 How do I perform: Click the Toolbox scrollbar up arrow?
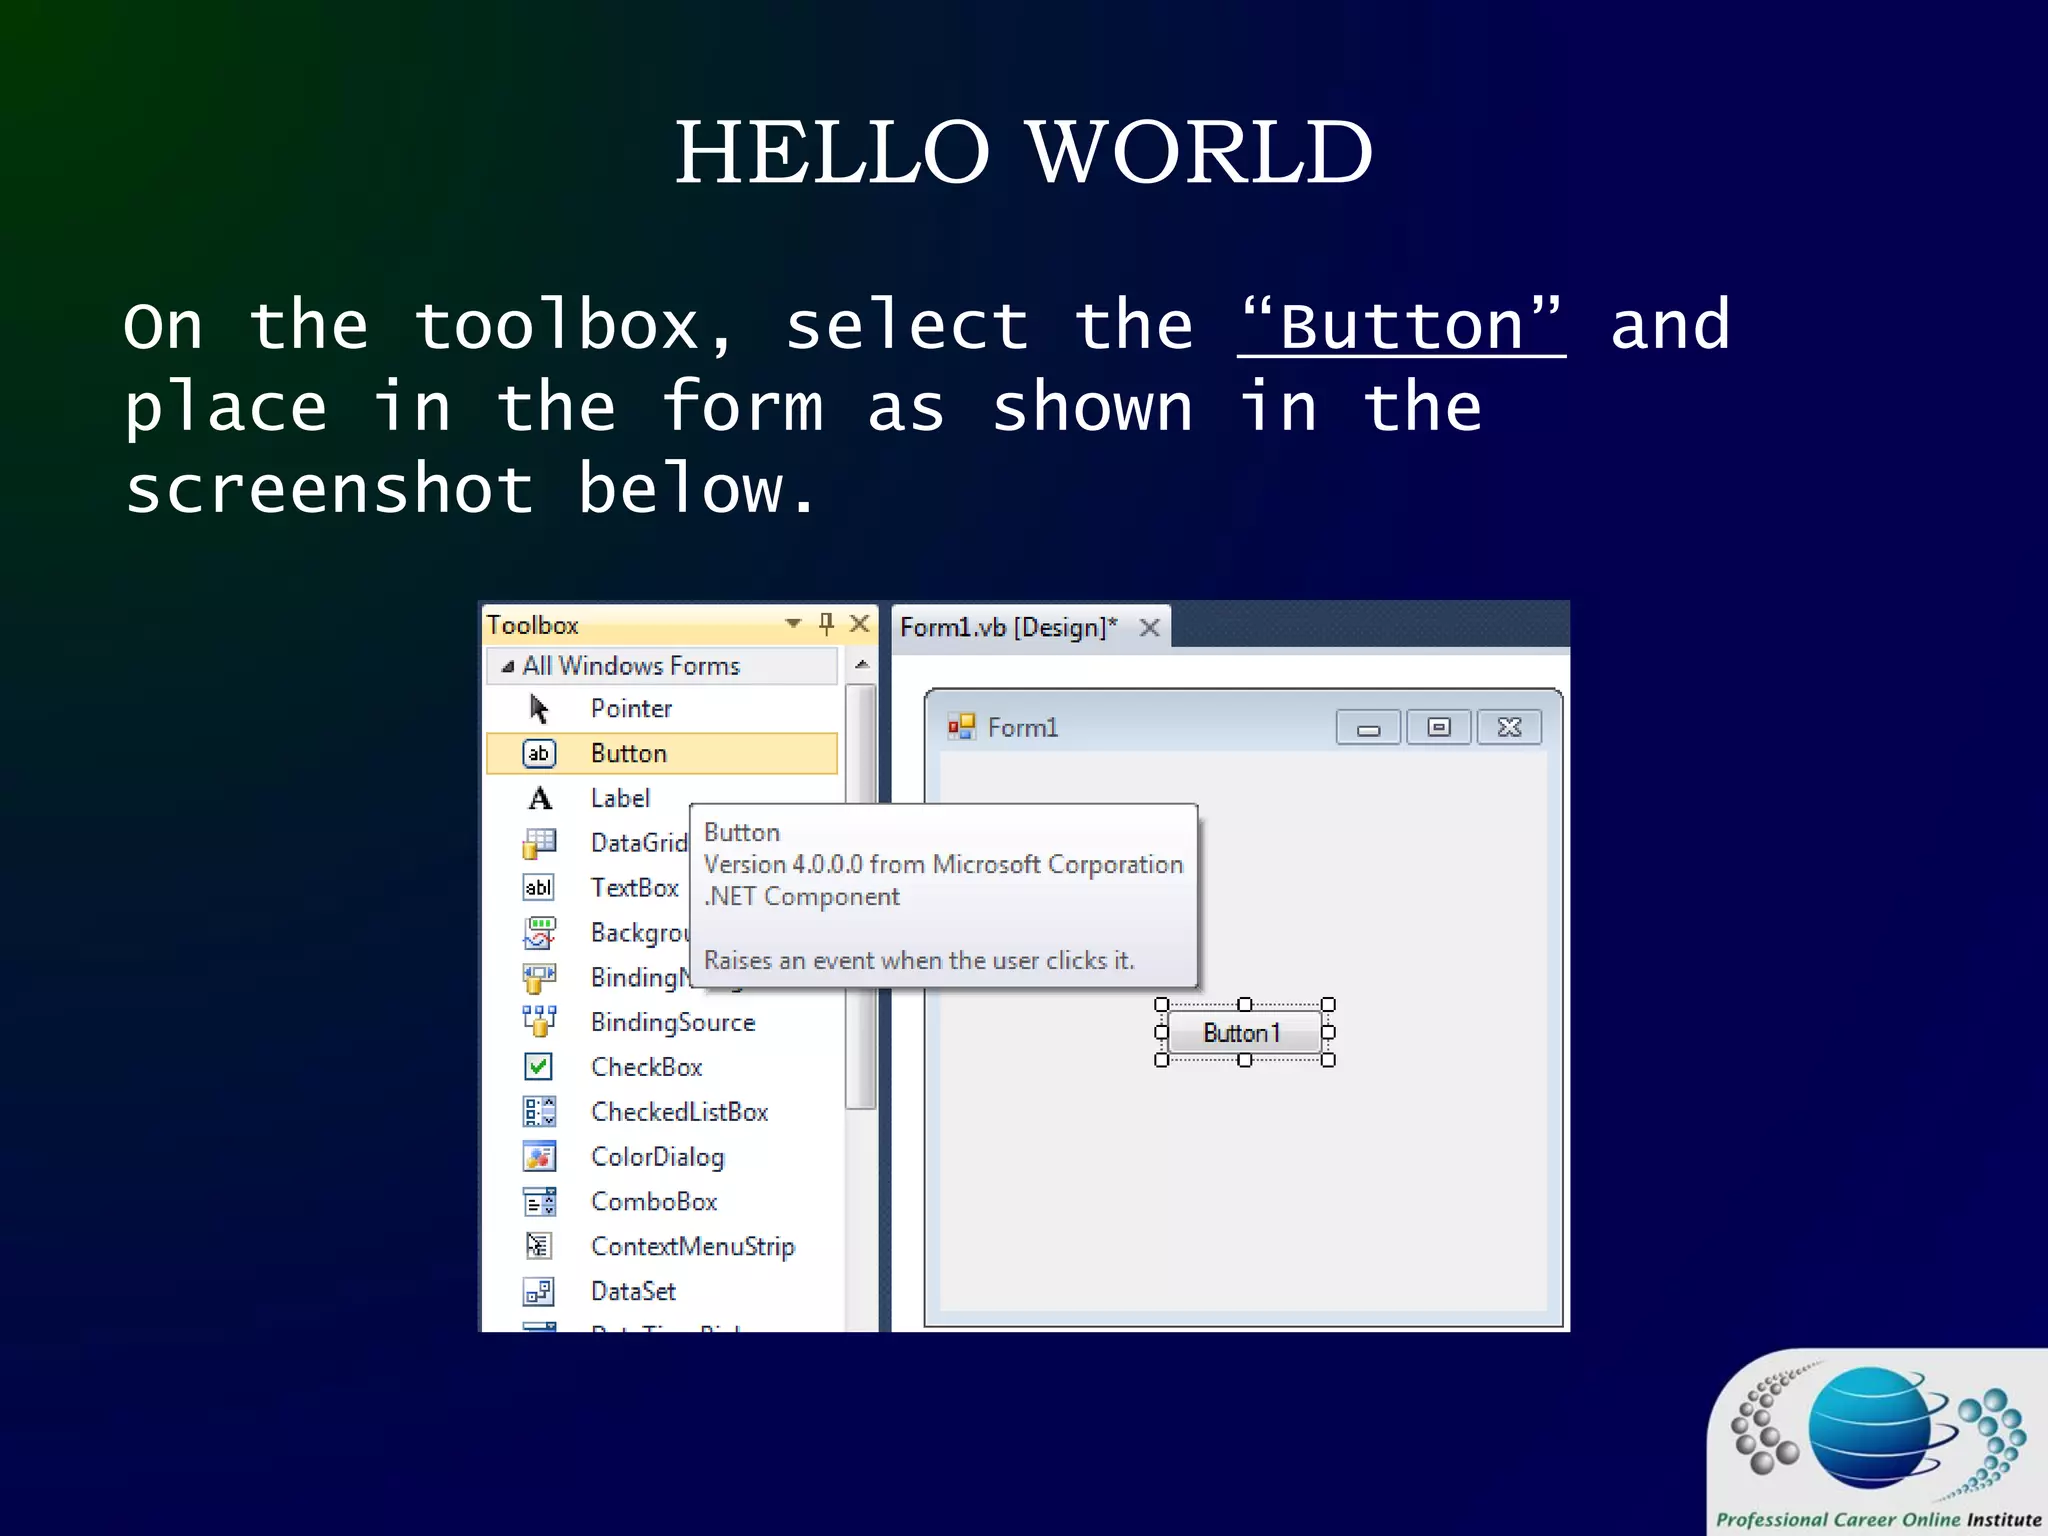pos(861,664)
